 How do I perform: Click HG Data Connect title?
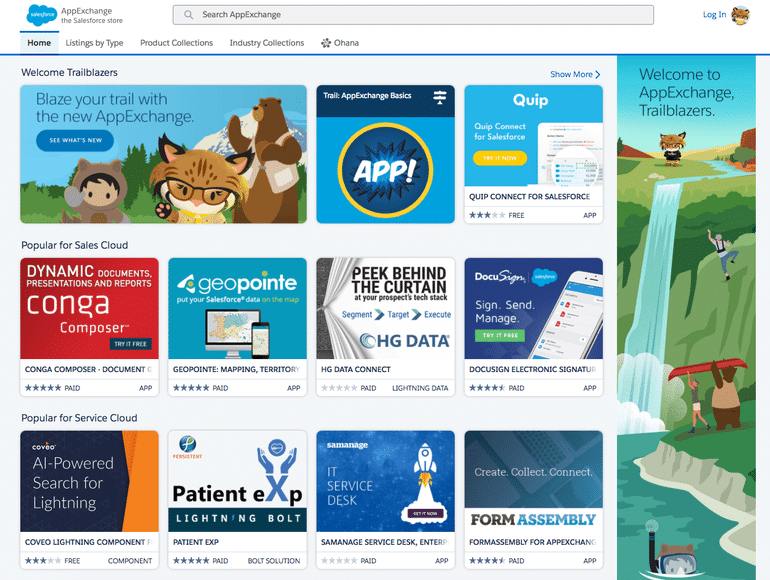click(x=356, y=369)
